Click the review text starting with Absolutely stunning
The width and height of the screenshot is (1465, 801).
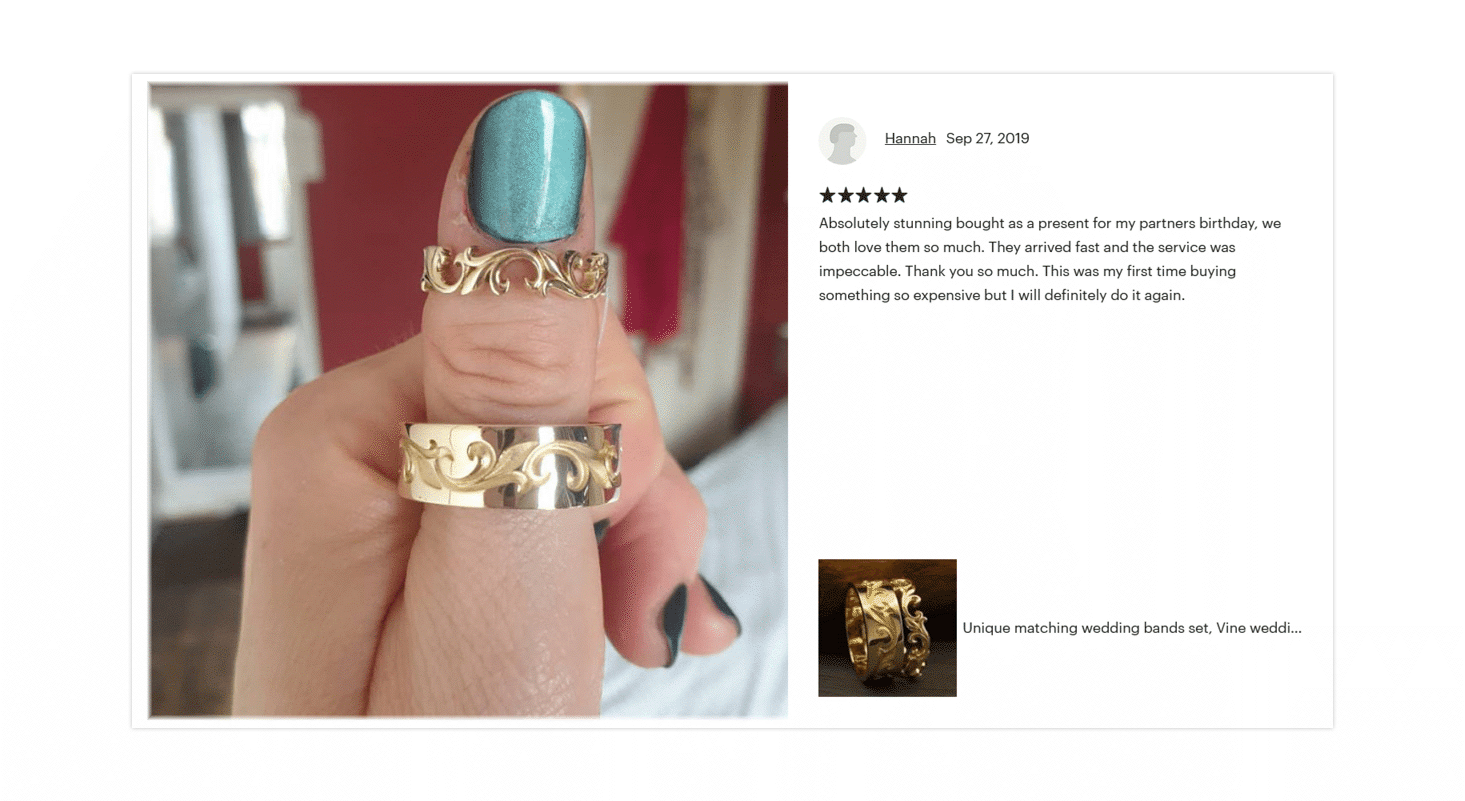[x=1050, y=259]
